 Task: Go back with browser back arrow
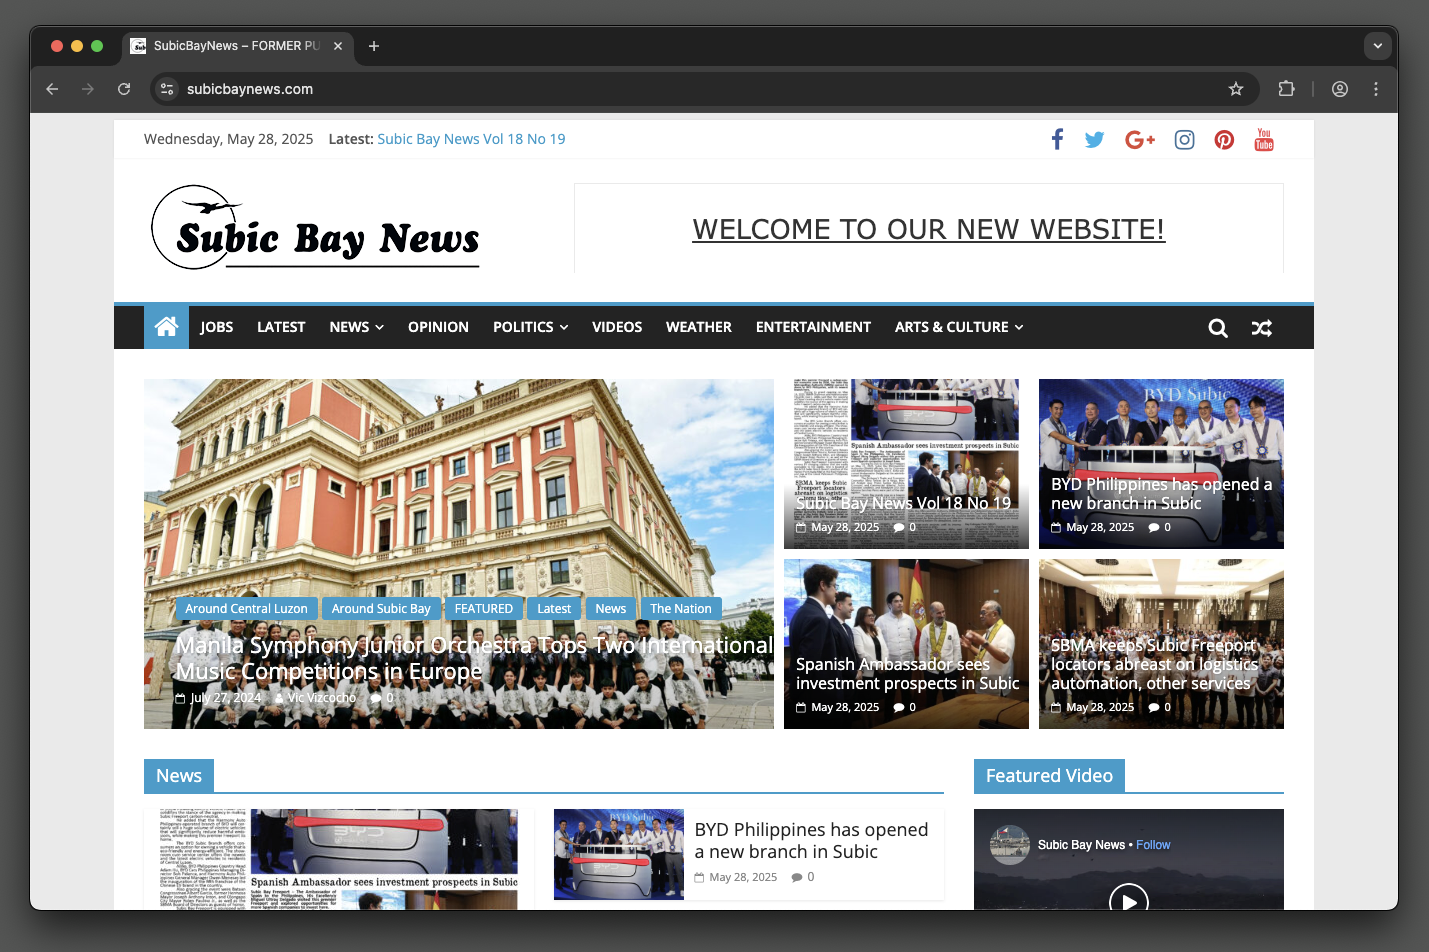click(x=52, y=89)
